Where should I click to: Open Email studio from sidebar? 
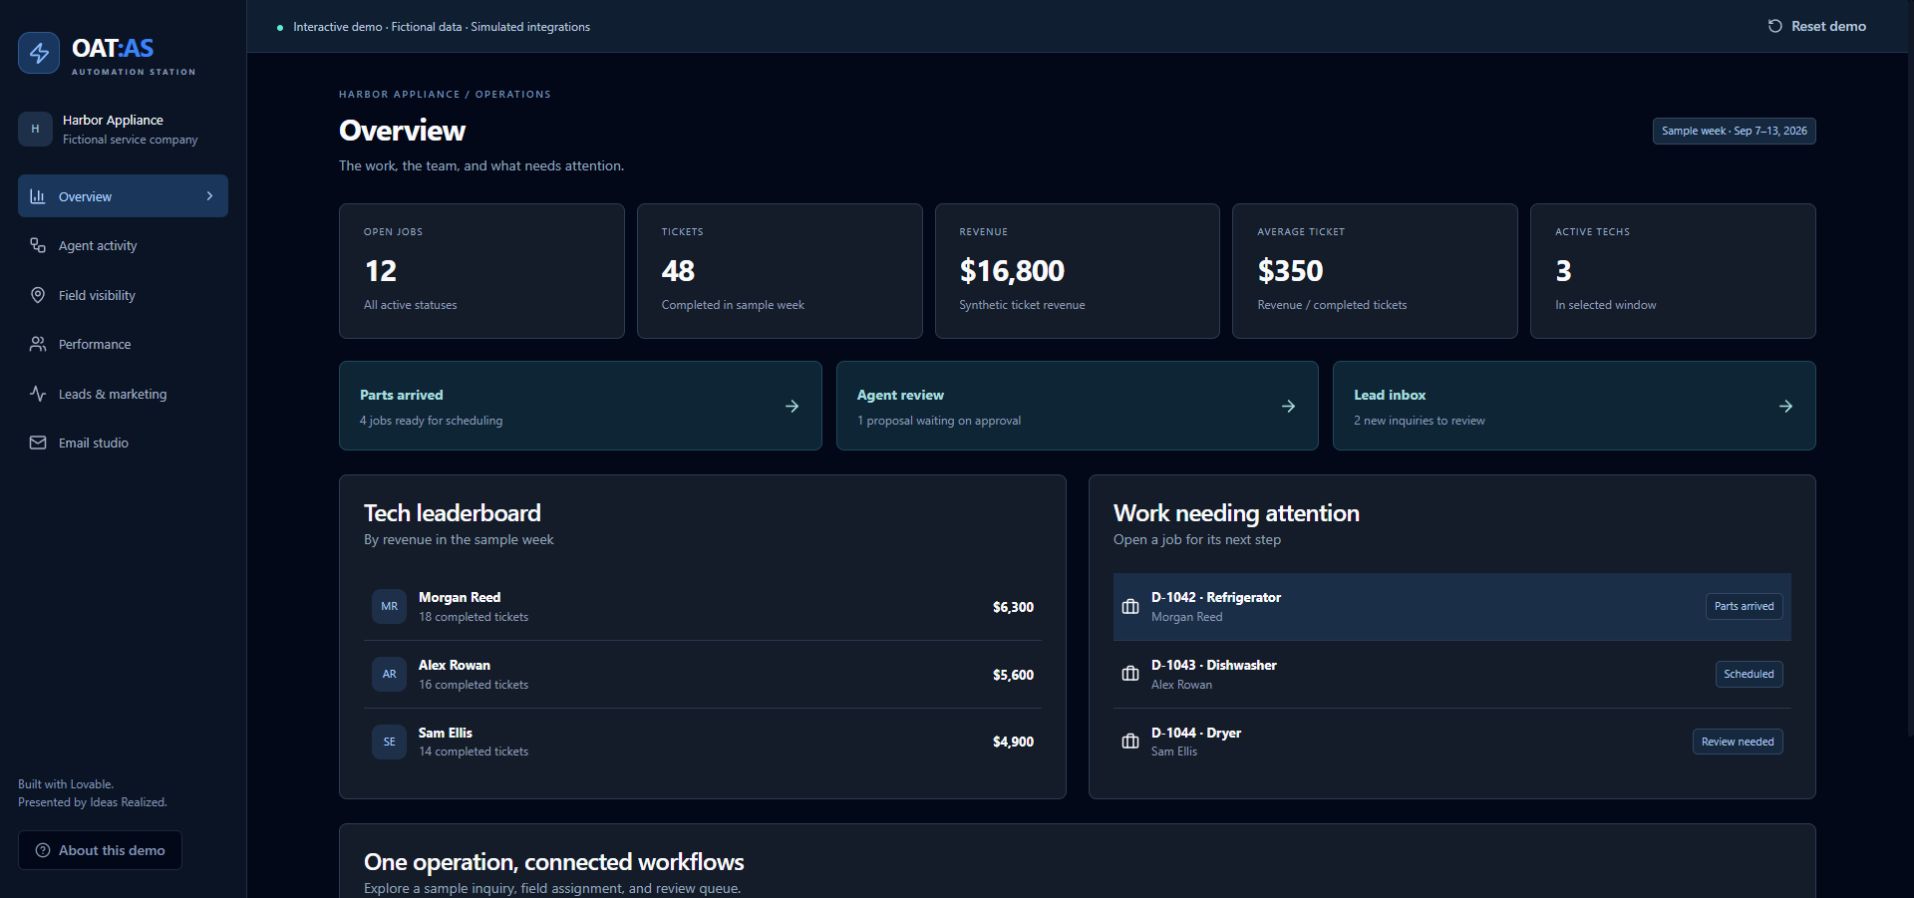123,443
